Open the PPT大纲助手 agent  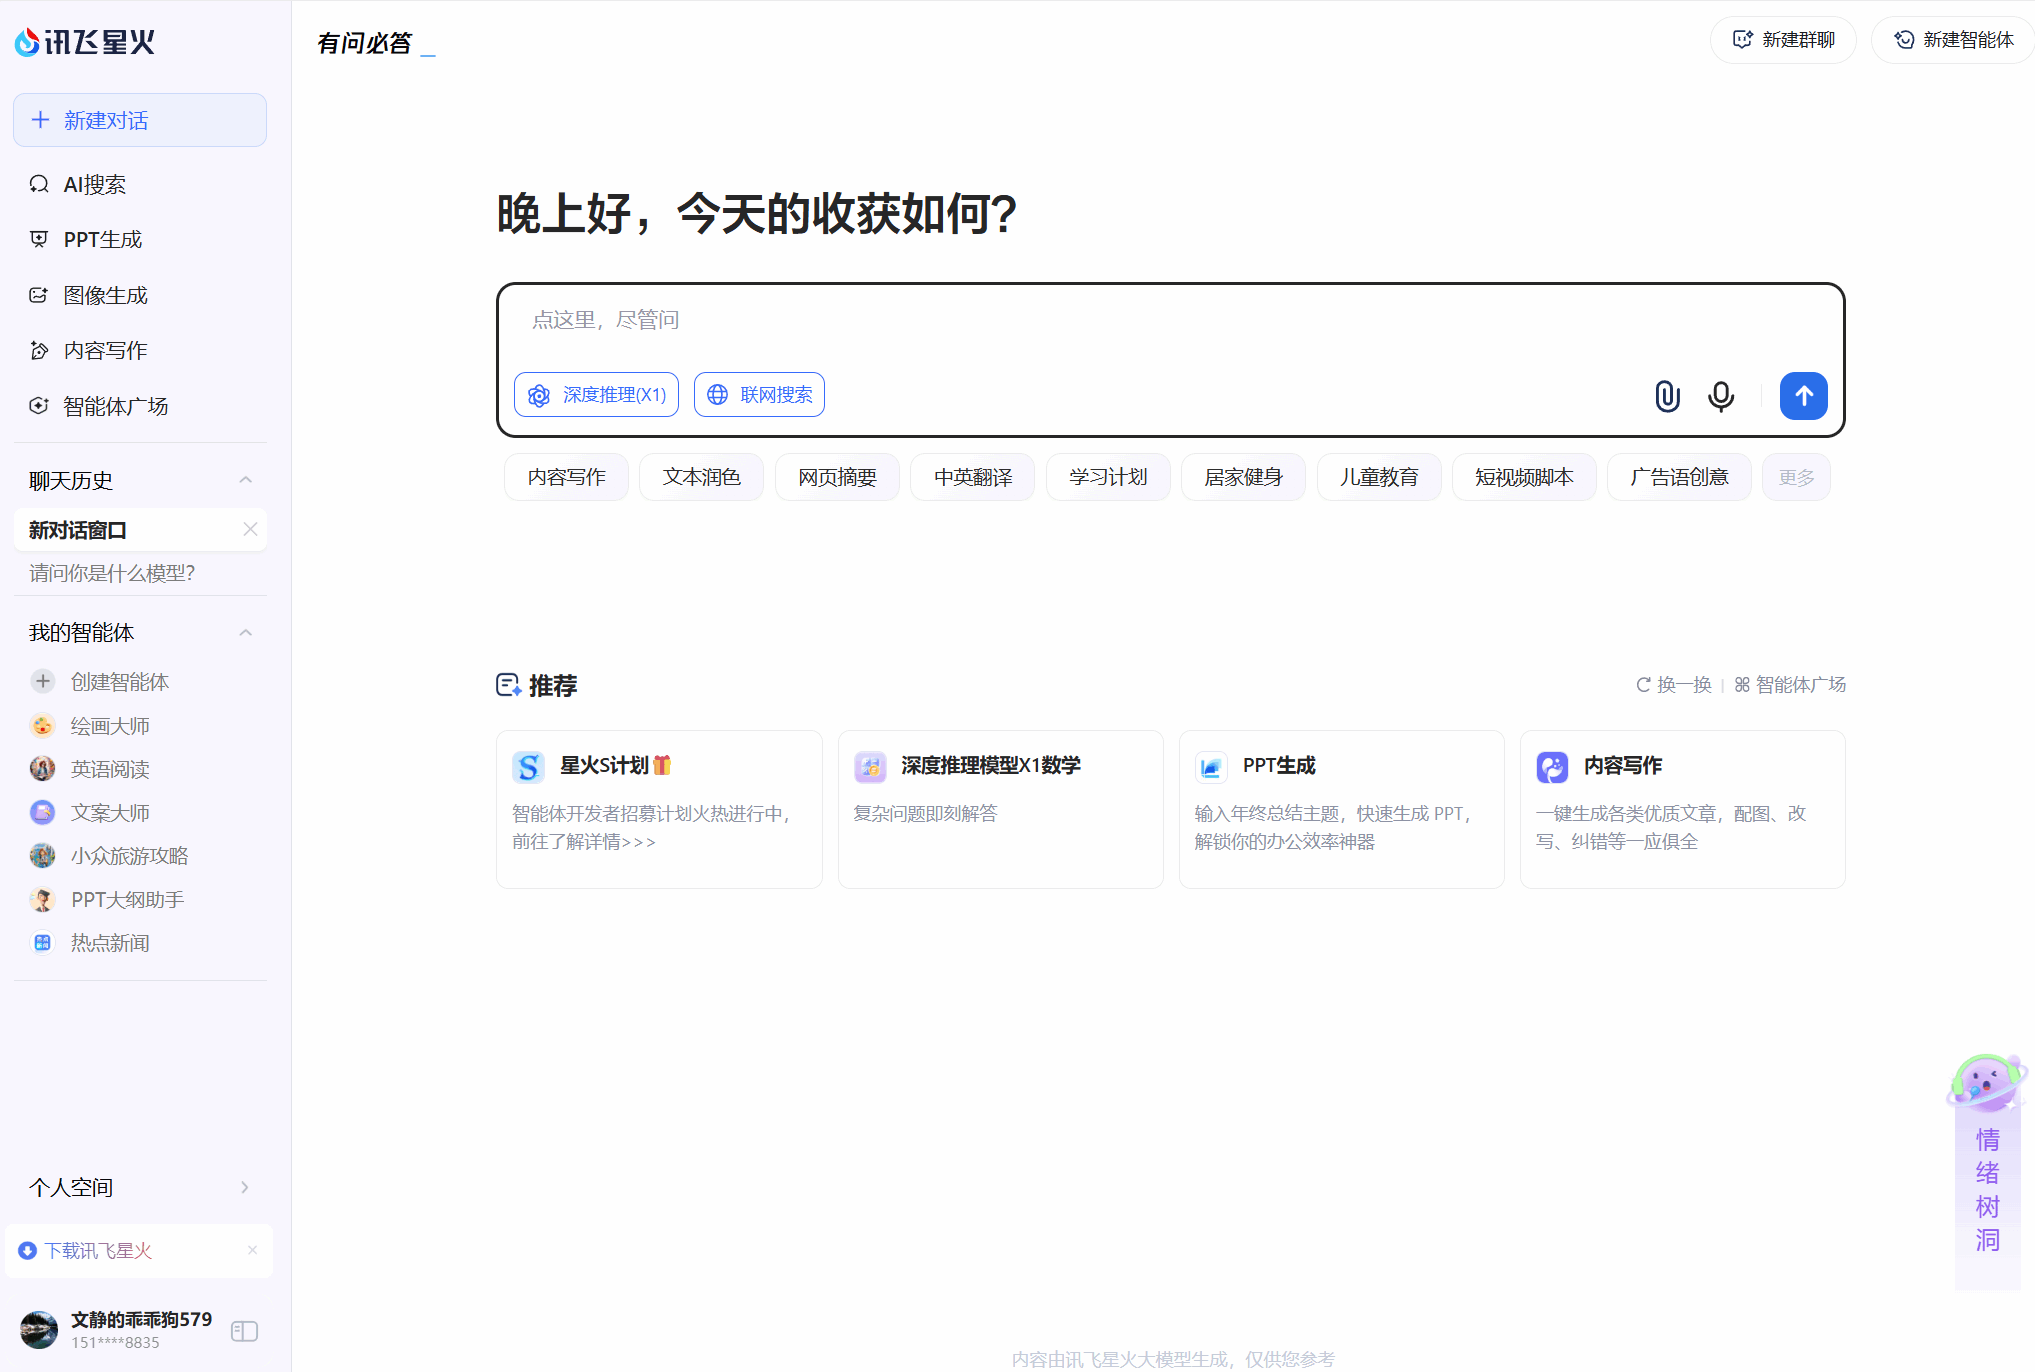[127, 900]
